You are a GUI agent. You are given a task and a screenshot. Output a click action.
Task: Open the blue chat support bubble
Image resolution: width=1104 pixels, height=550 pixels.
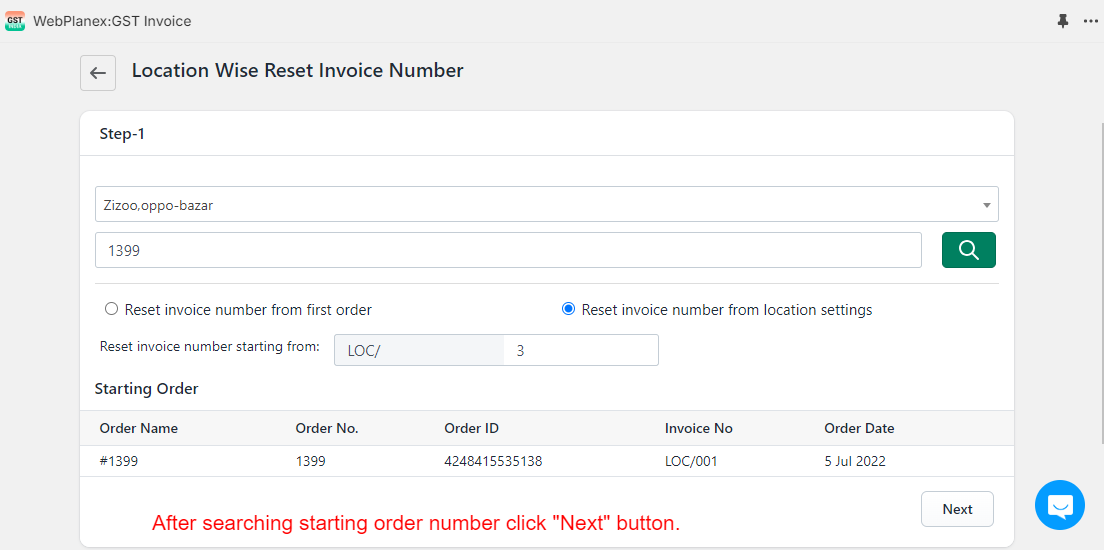1060,505
